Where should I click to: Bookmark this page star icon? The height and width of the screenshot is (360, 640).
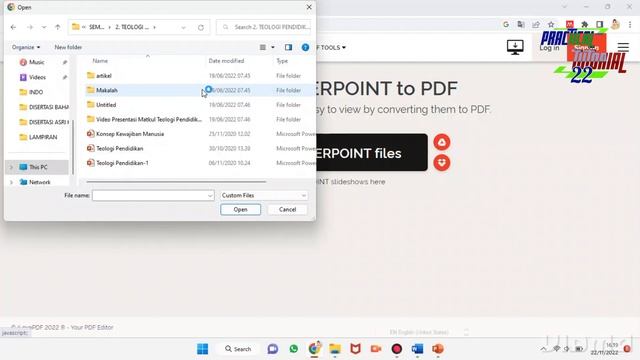(551, 25)
